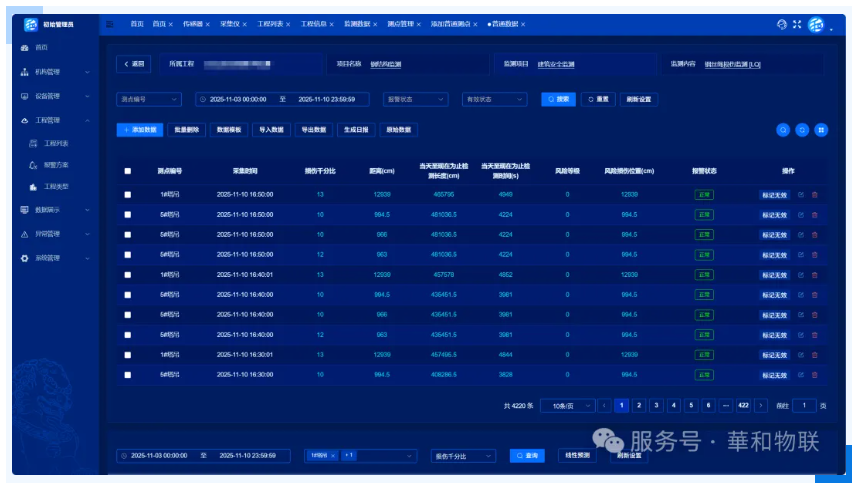This screenshot has height=502, width=867.
Task: Open the 有效状态 dropdown filter
Action: coord(493,100)
